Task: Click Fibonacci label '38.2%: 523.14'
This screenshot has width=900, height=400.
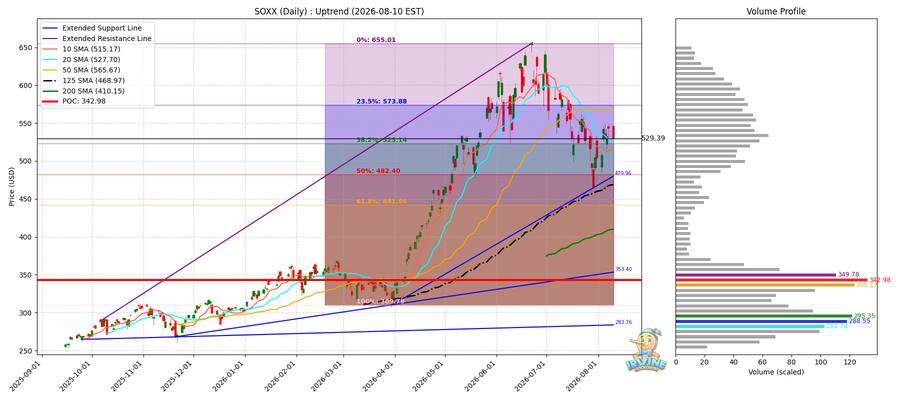Action: [x=382, y=140]
